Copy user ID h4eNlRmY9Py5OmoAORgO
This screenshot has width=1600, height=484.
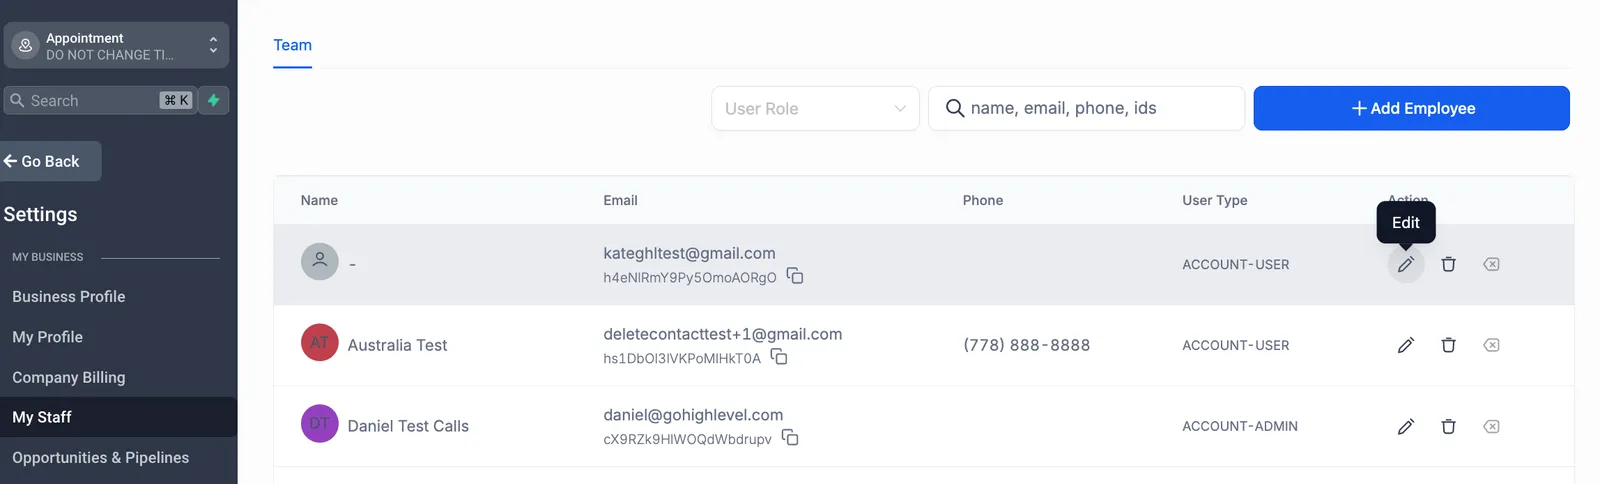click(795, 276)
